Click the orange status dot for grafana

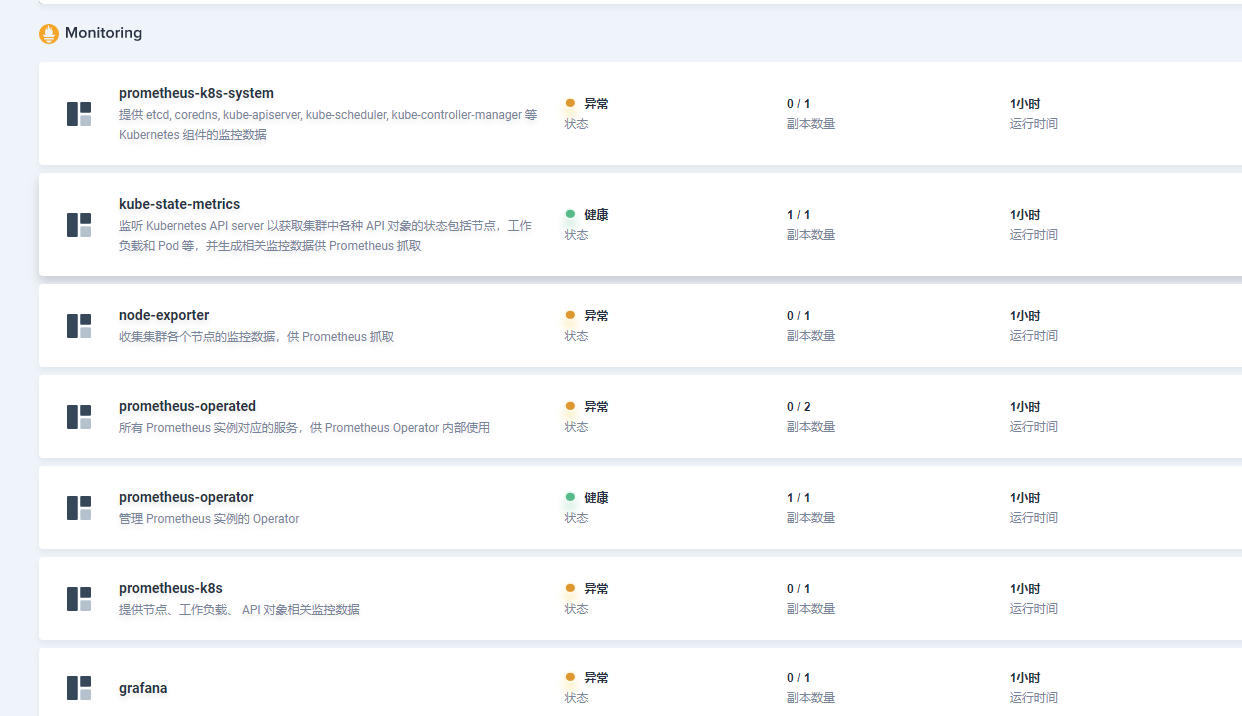pyautogui.click(x=570, y=677)
